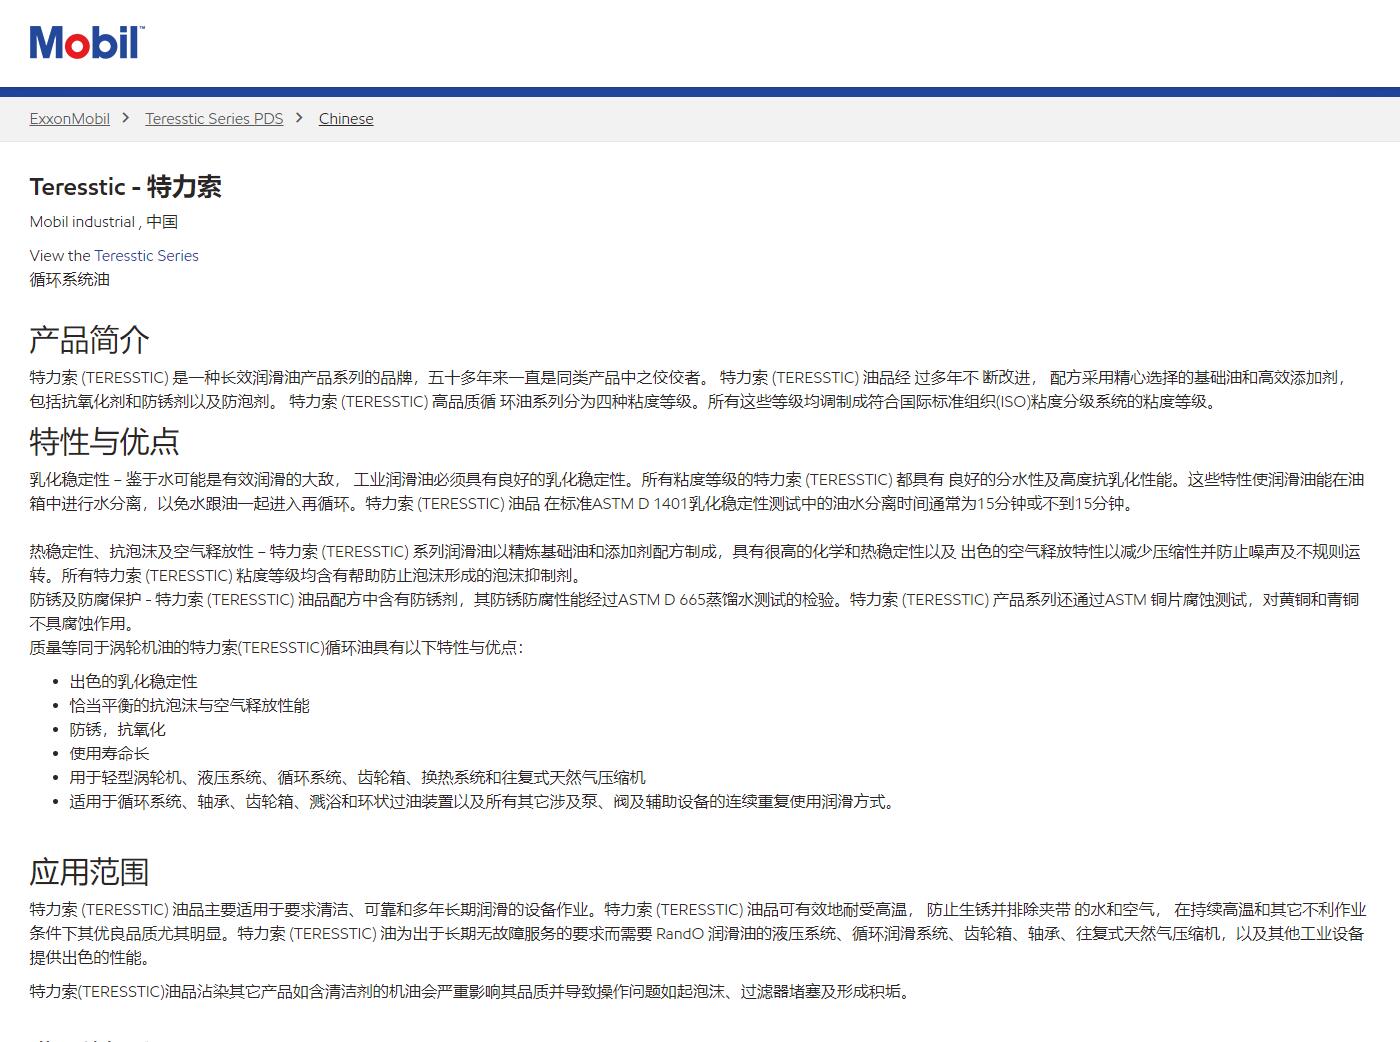Click the '循环系统油' label
The image size is (1400, 1042).
point(70,279)
